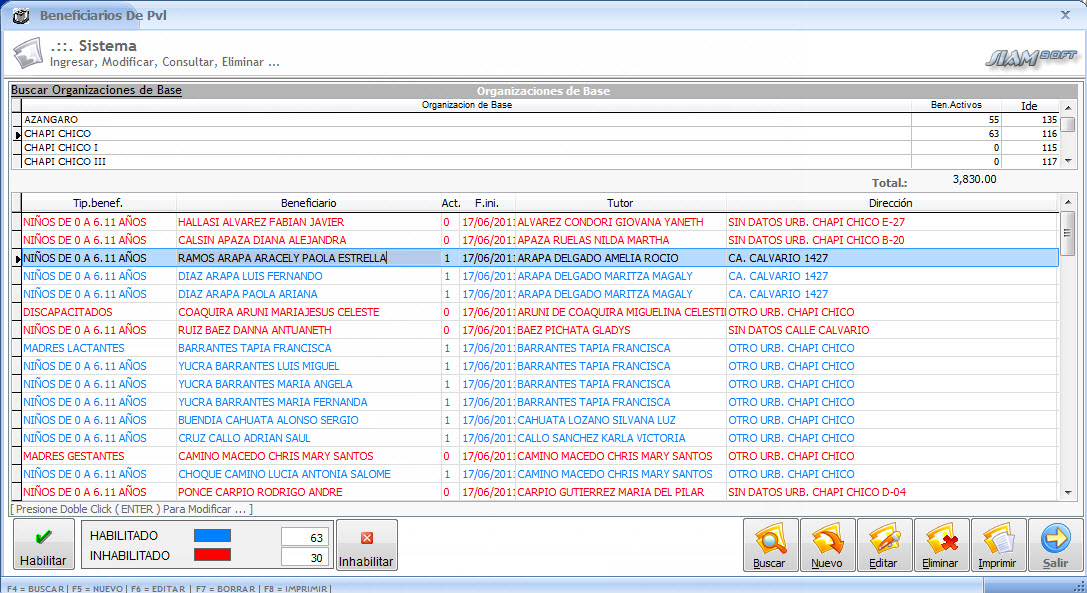Close the Beneficiarios De Pvl window
The height and width of the screenshot is (593, 1087).
[x=1065, y=15]
